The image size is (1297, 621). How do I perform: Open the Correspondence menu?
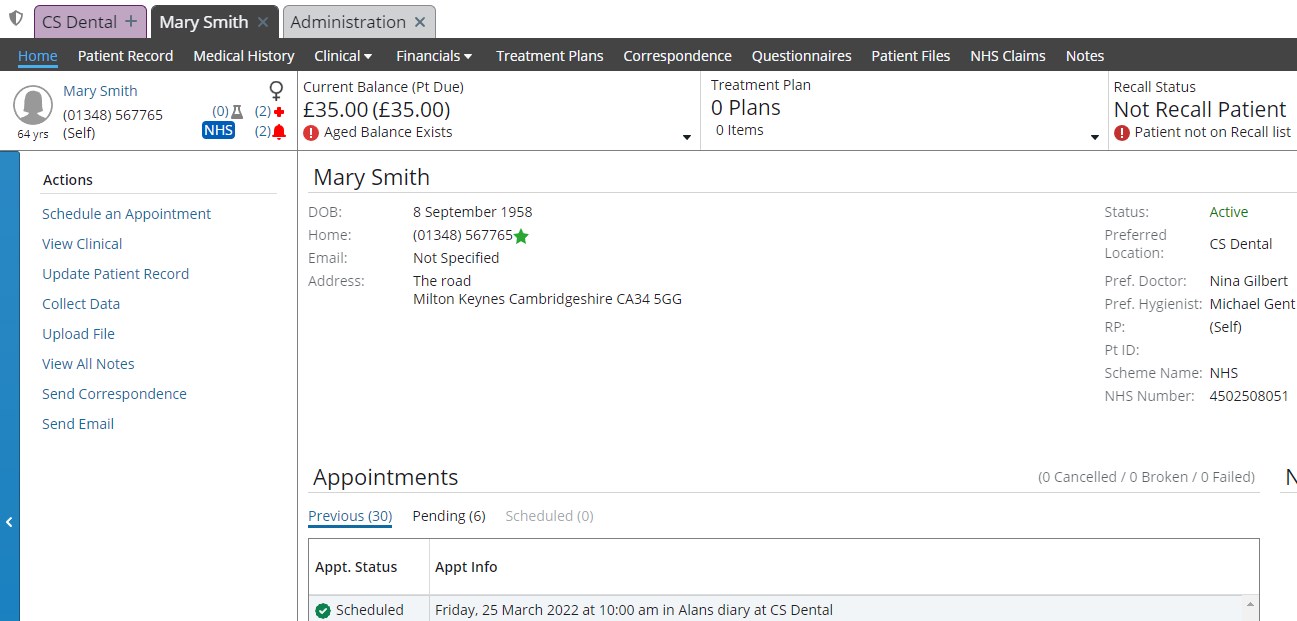click(x=678, y=56)
